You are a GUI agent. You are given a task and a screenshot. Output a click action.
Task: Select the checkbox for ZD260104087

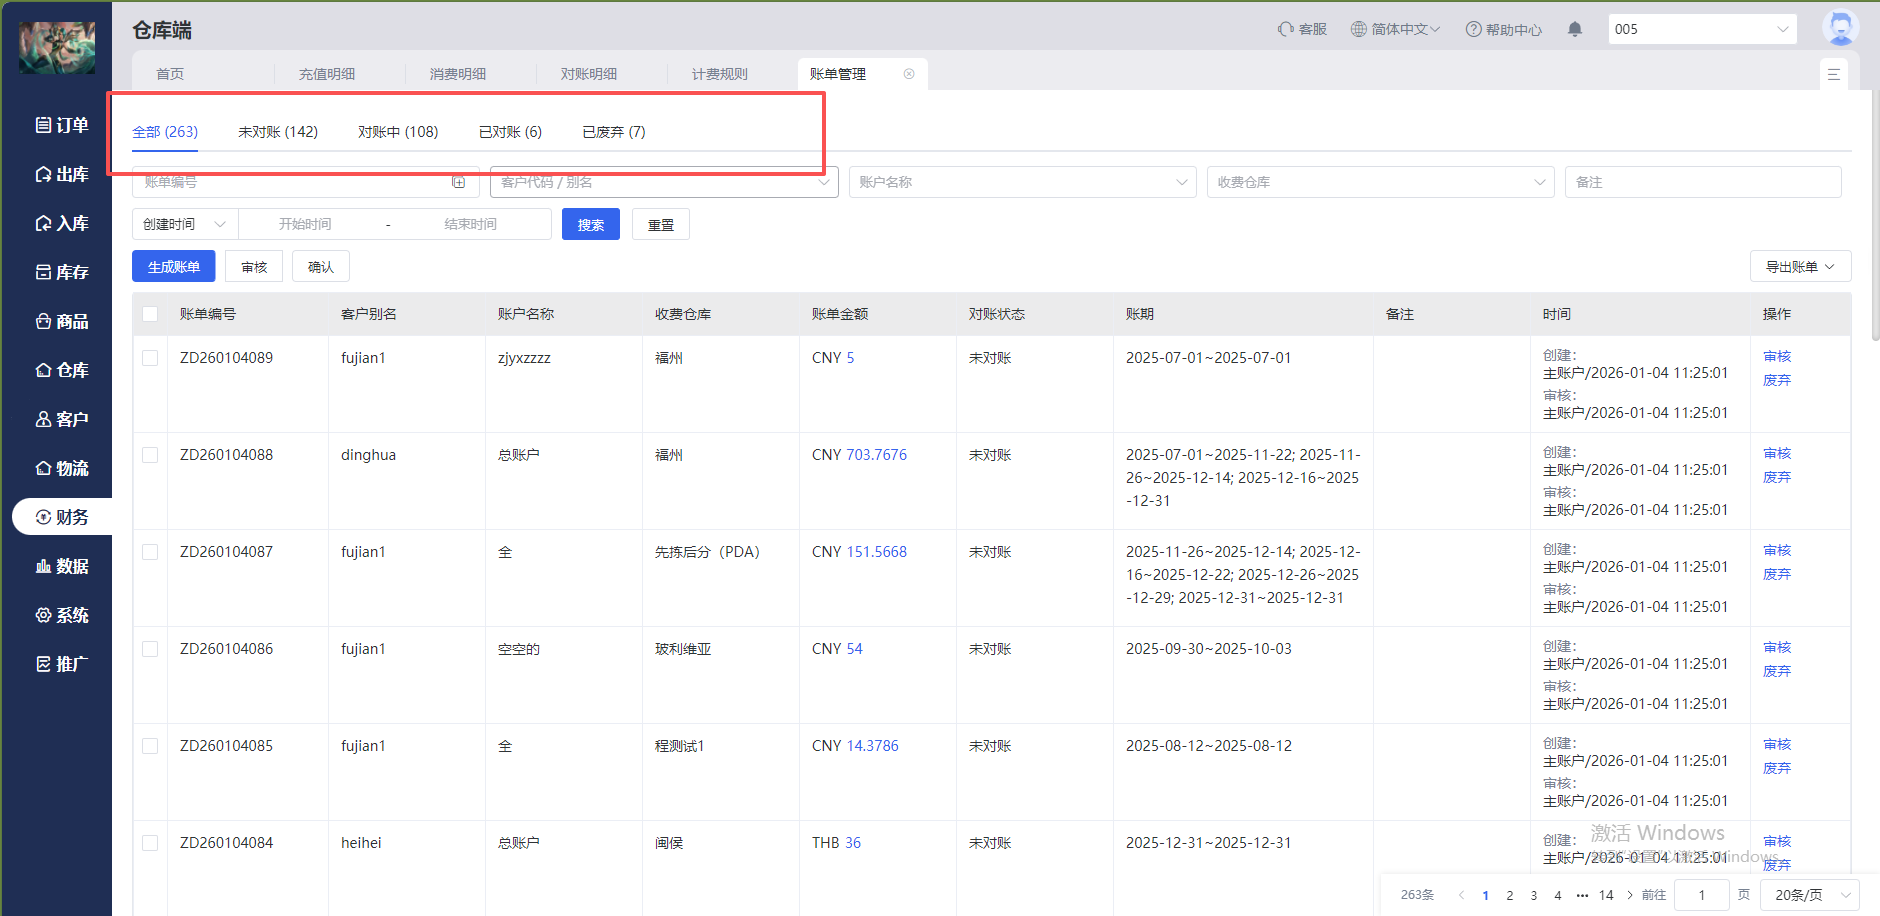point(150,552)
